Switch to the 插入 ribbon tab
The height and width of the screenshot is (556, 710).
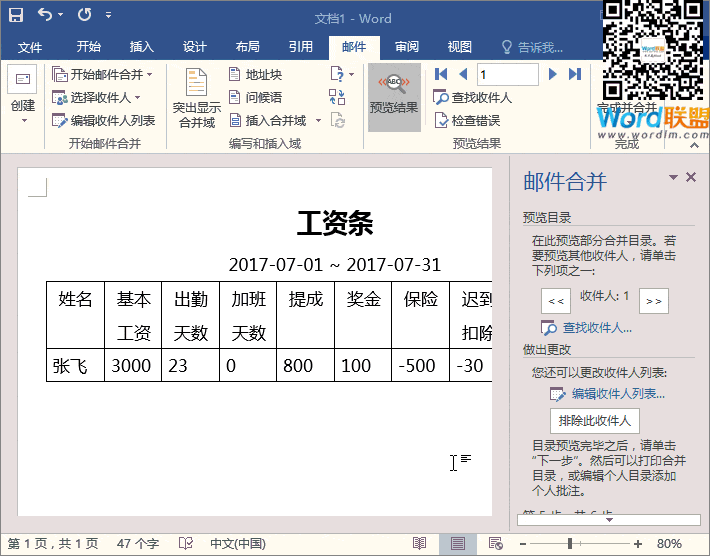(x=142, y=47)
